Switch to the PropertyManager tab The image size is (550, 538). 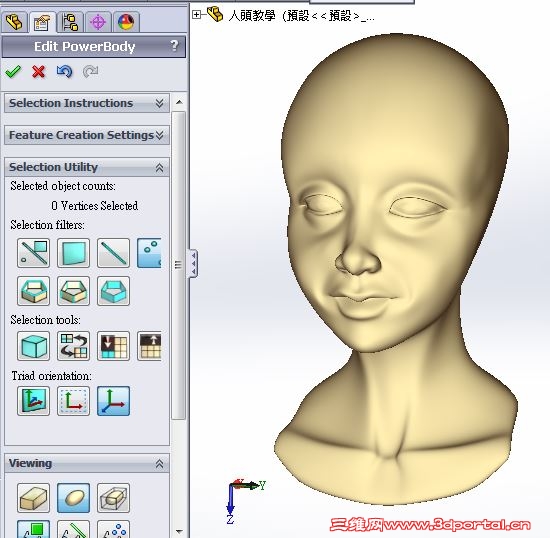pos(42,22)
